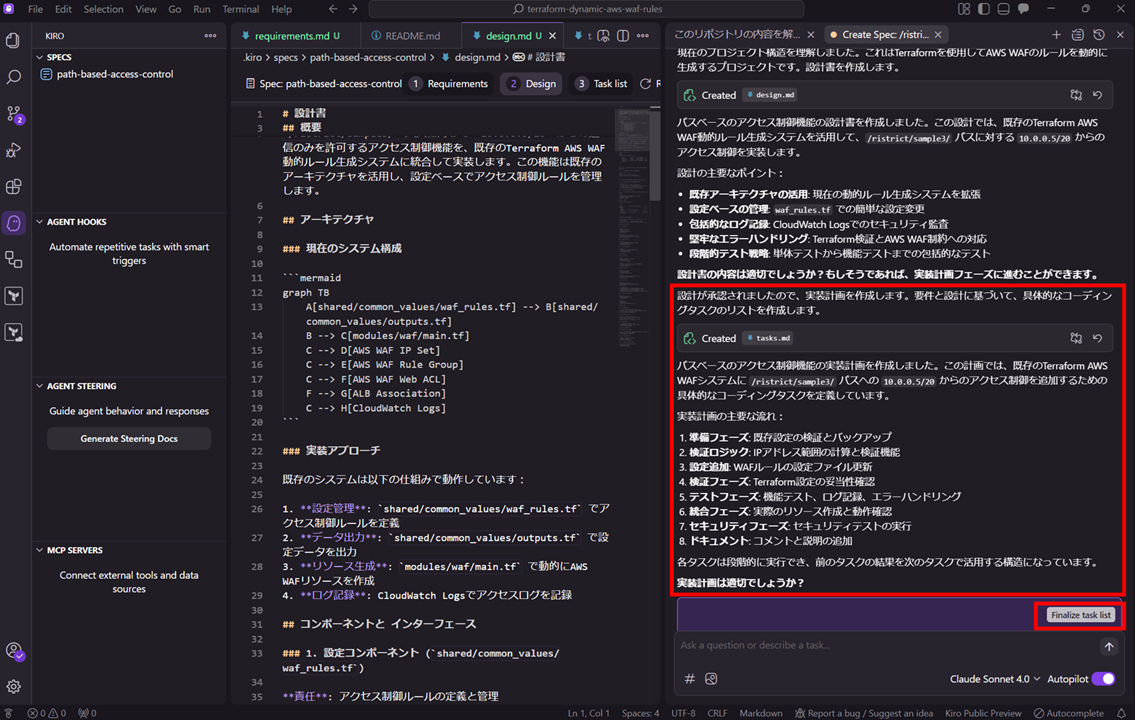Open the Claude Sonnet 4.0 model dropdown

click(995, 679)
